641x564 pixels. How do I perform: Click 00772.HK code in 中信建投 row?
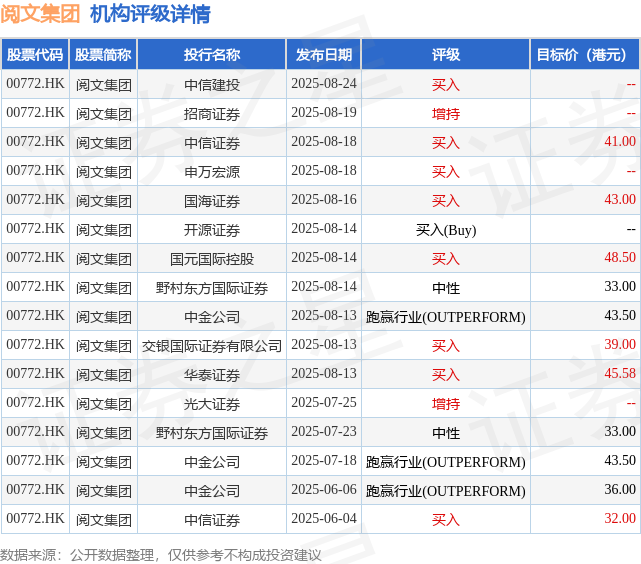[35, 84]
